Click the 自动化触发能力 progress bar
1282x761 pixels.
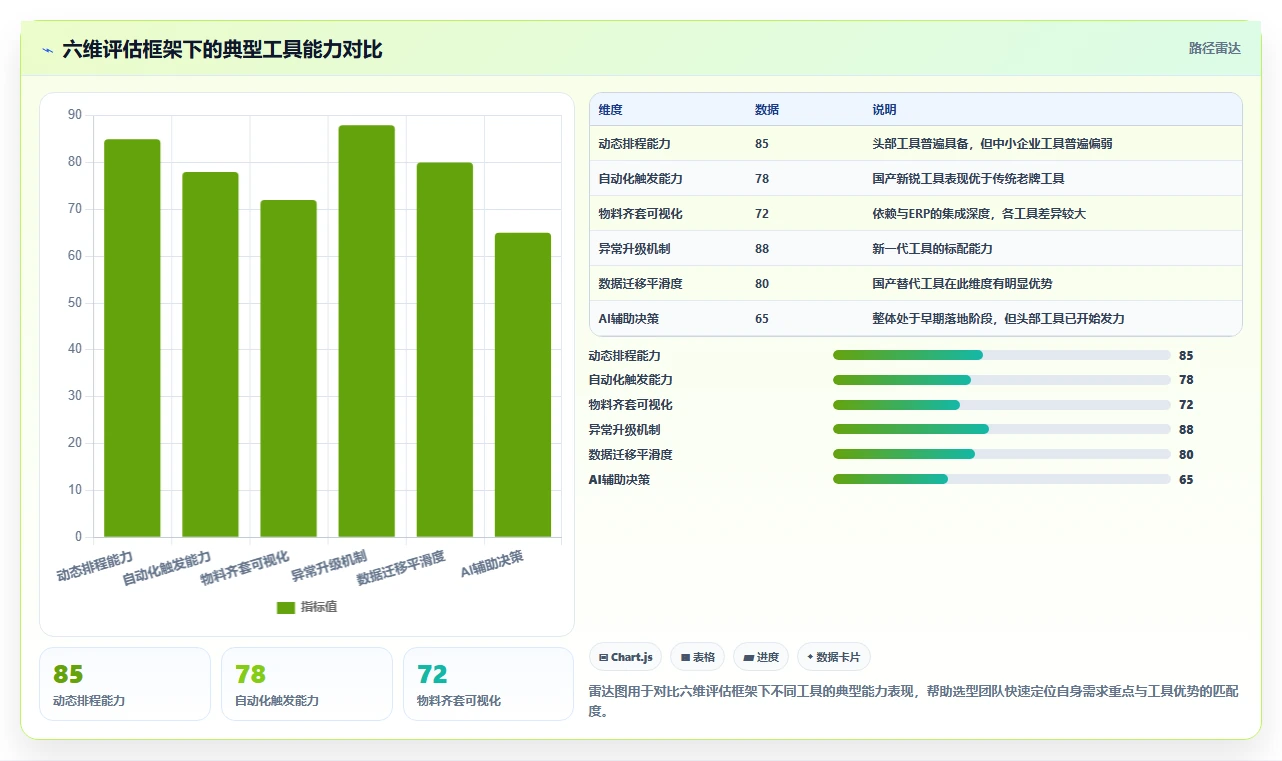tap(1001, 380)
